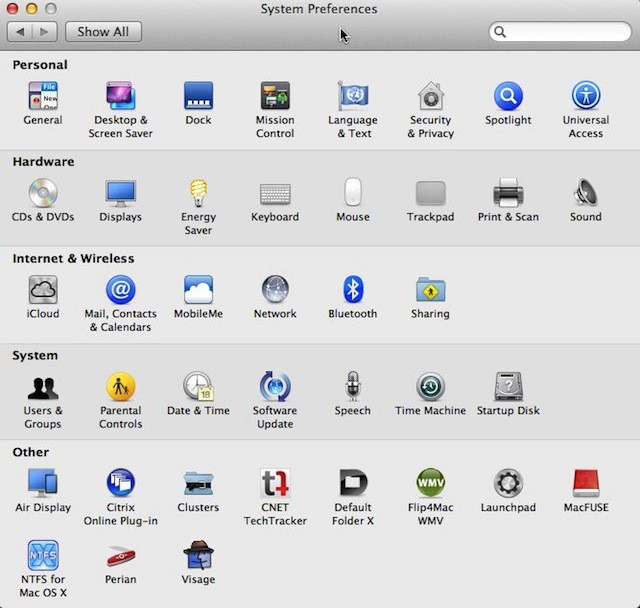The width and height of the screenshot is (640, 608).
Task: Open the Spotlight preference pane
Action: (x=508, y=97)
